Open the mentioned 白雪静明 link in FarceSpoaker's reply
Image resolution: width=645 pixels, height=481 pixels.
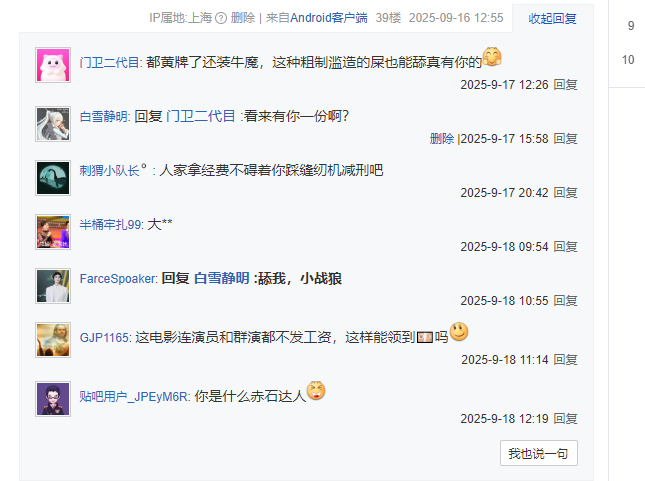222,279
